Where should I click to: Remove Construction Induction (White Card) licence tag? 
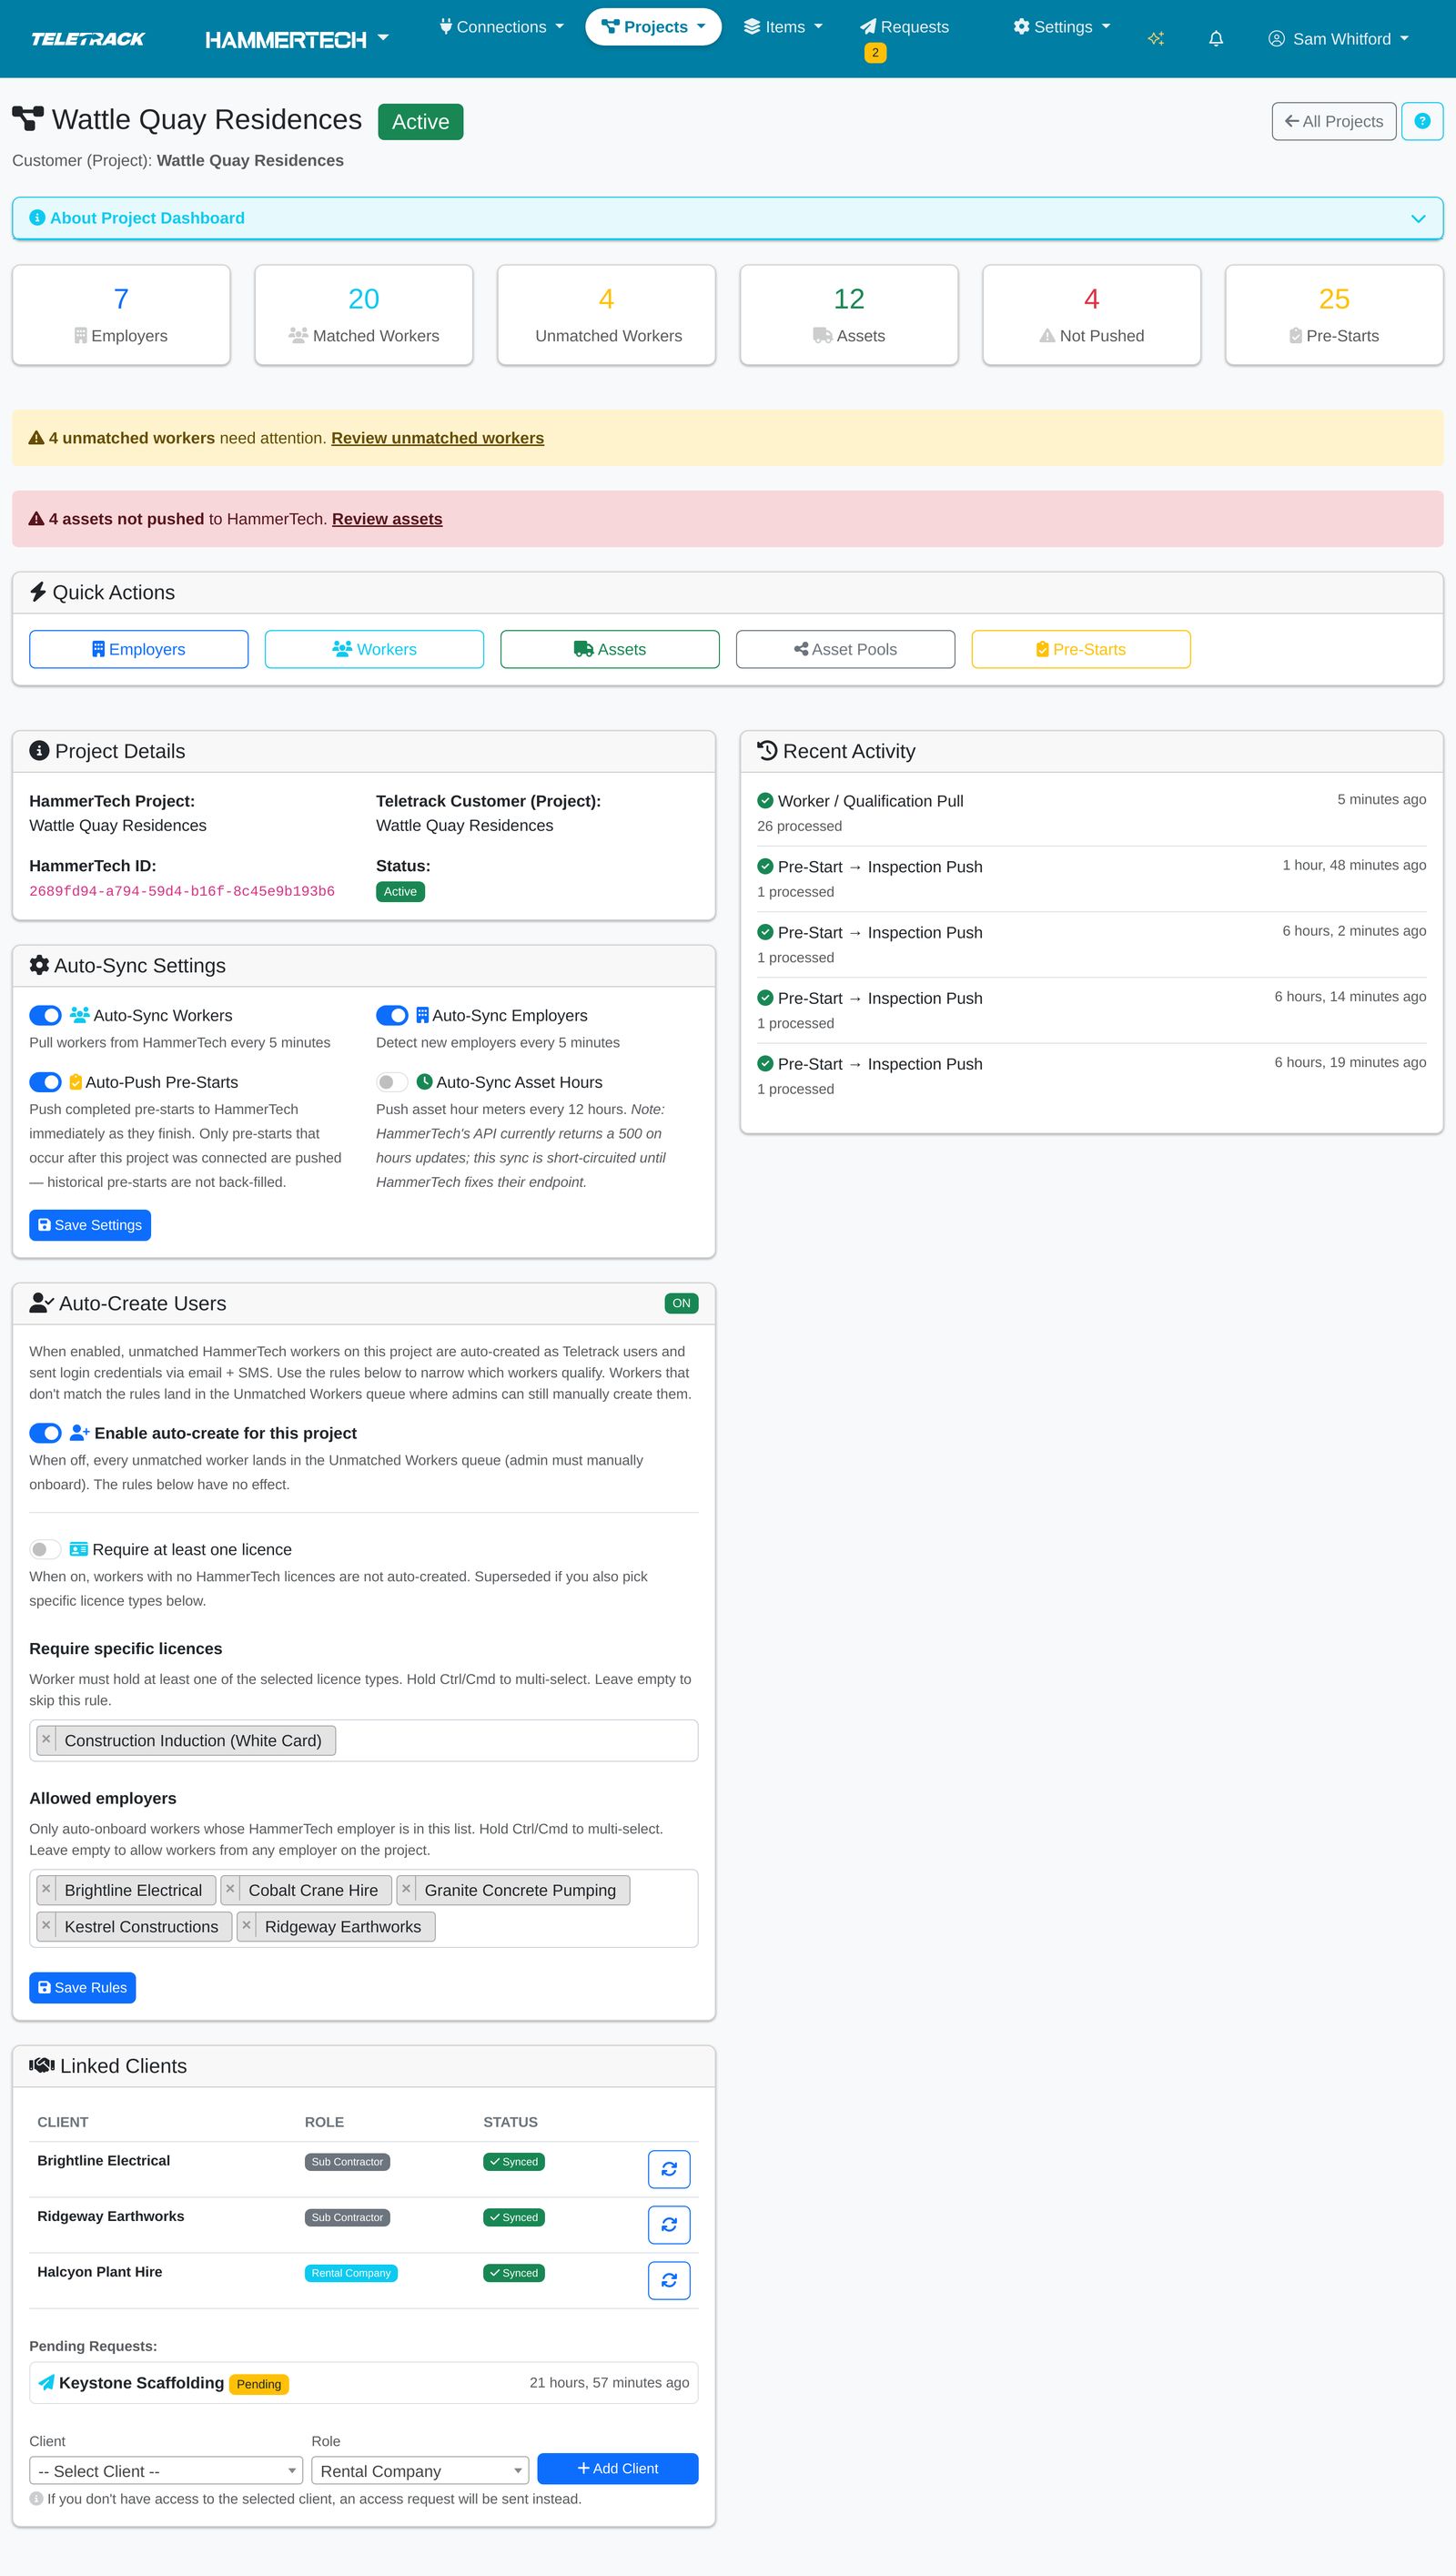(46, 1739)
